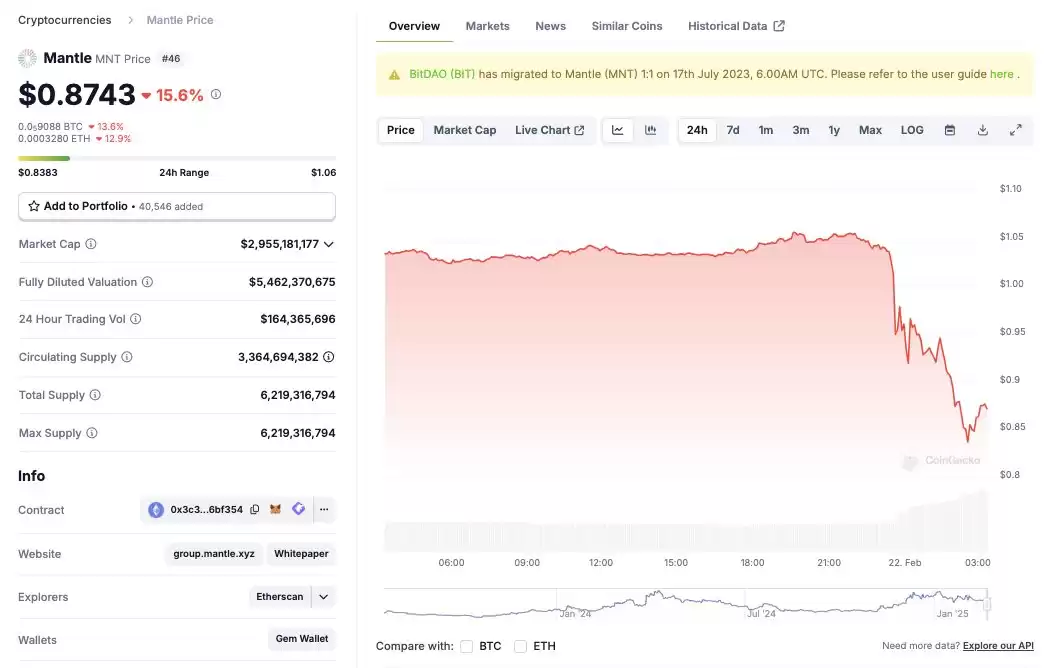Select the 1m time range

[766, 130]
